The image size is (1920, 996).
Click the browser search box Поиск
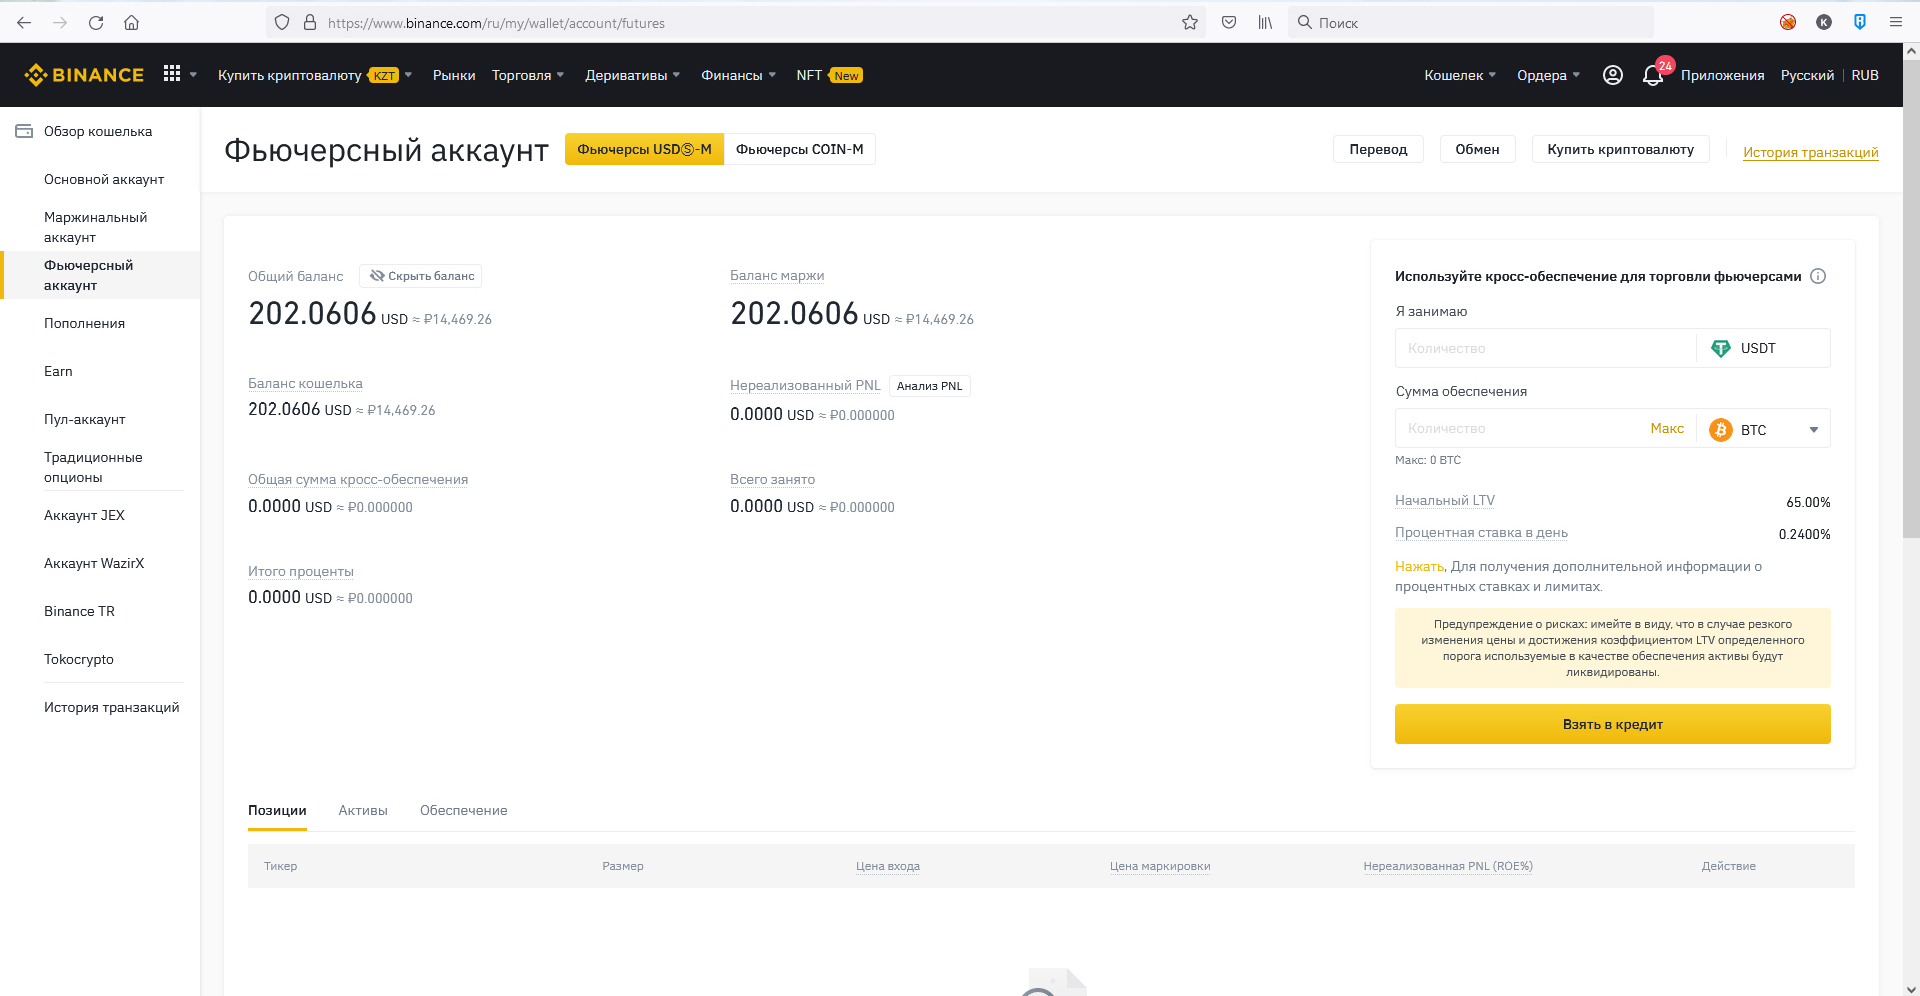click(x=1470, y=22)
